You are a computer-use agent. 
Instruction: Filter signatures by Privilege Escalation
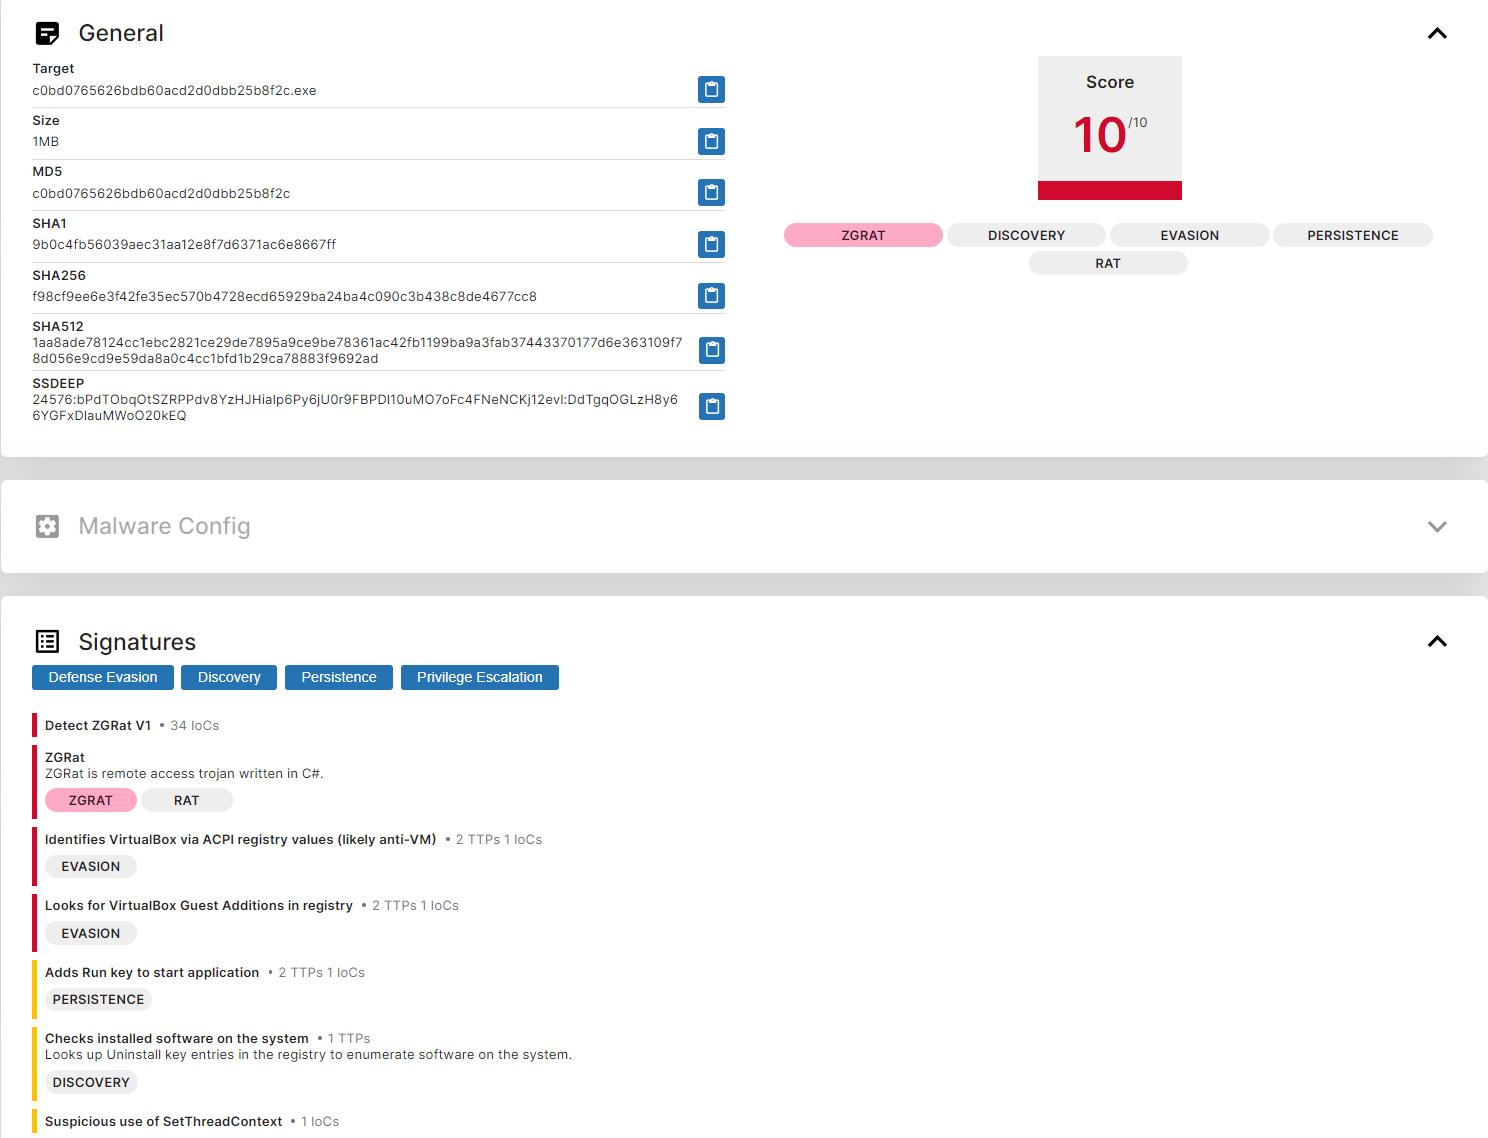[479, 678]
